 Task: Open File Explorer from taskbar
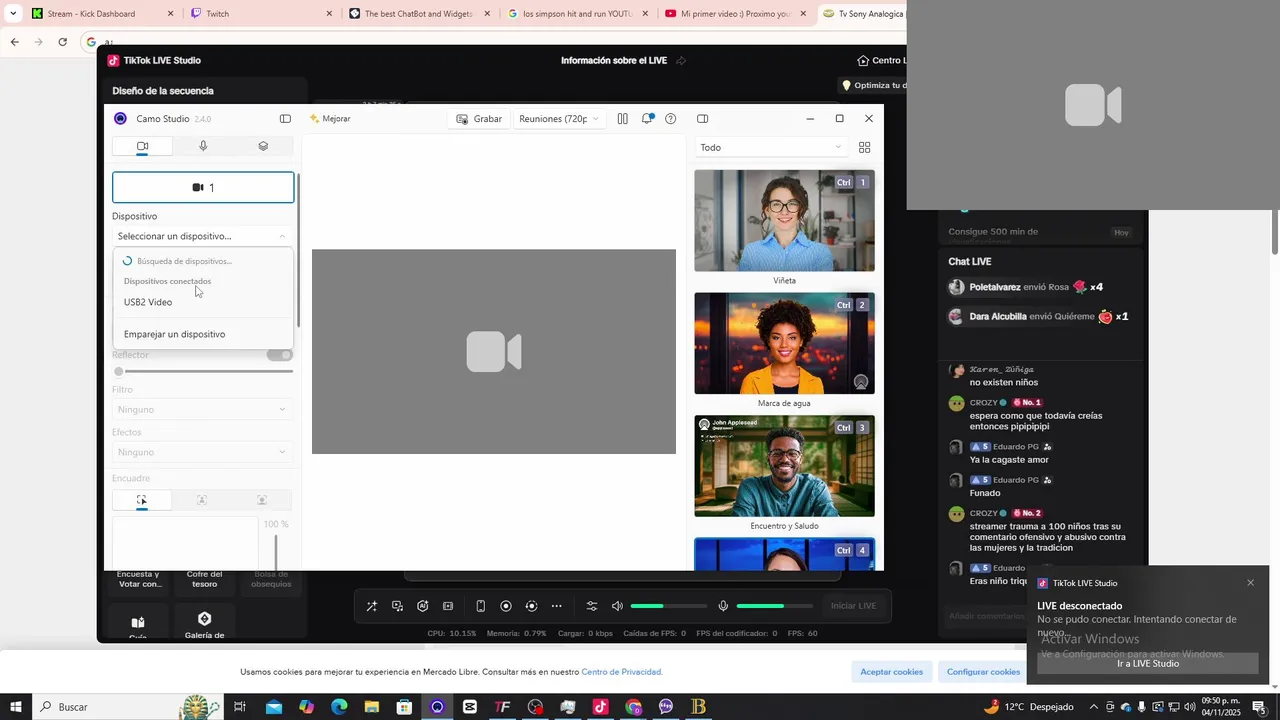point(371,707)
